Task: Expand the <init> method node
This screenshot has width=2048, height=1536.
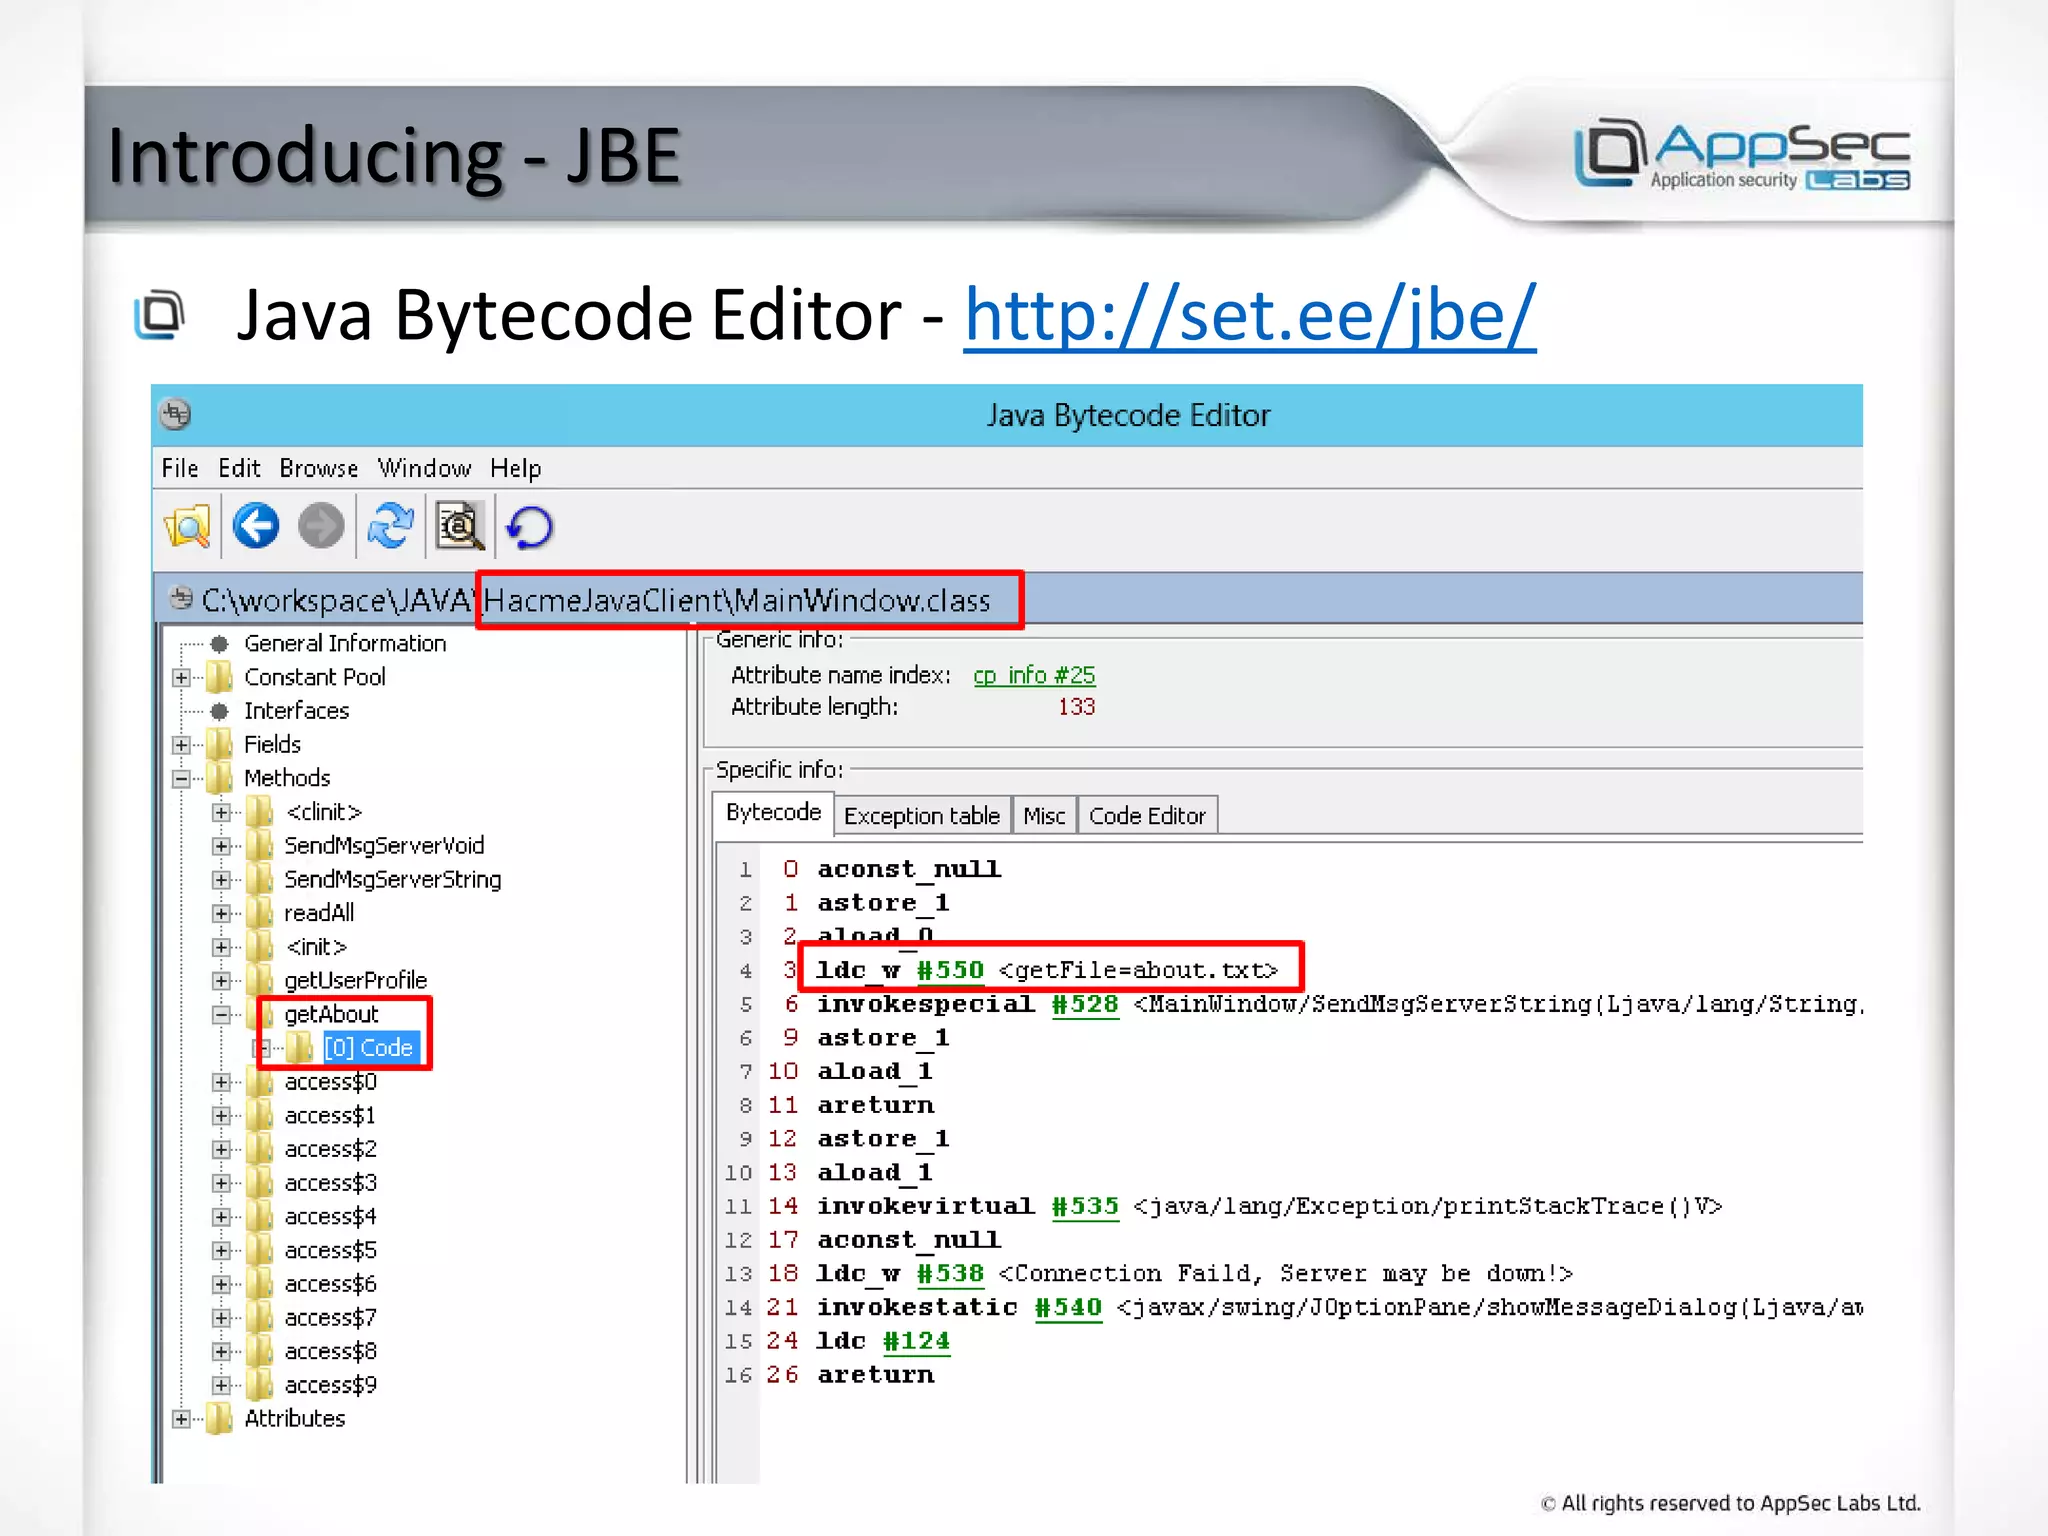Action: [x=221, y=947]
